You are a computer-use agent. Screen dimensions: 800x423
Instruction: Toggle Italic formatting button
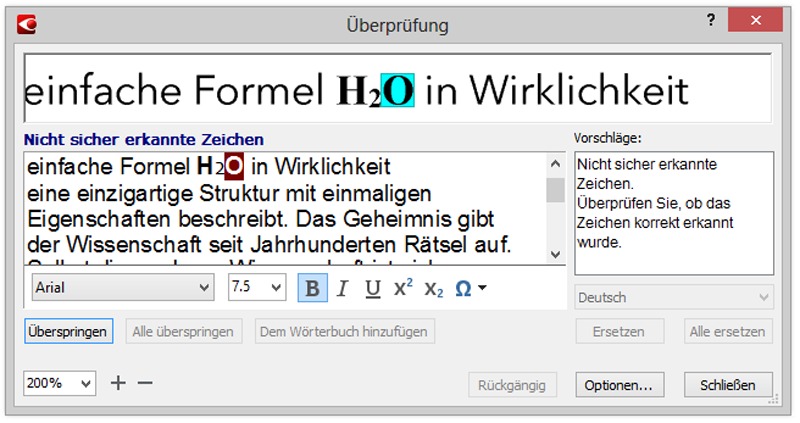[x=342, y=288]
